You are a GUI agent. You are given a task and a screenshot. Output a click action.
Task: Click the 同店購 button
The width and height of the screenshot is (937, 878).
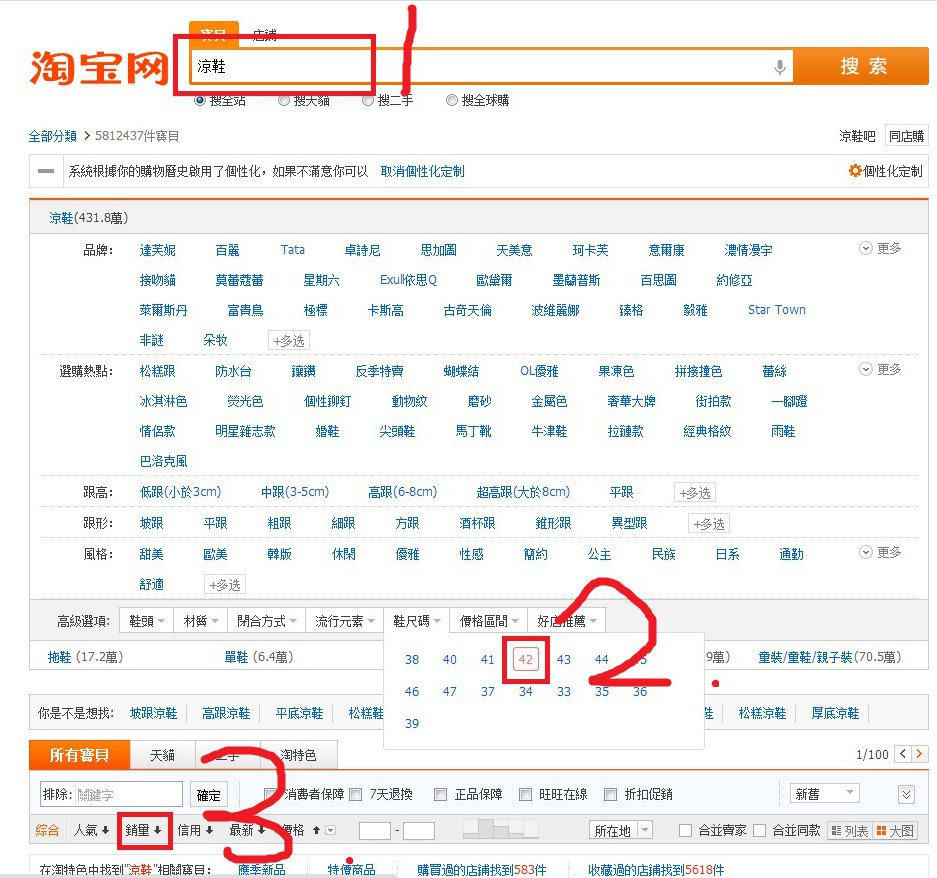coord(906,136)
